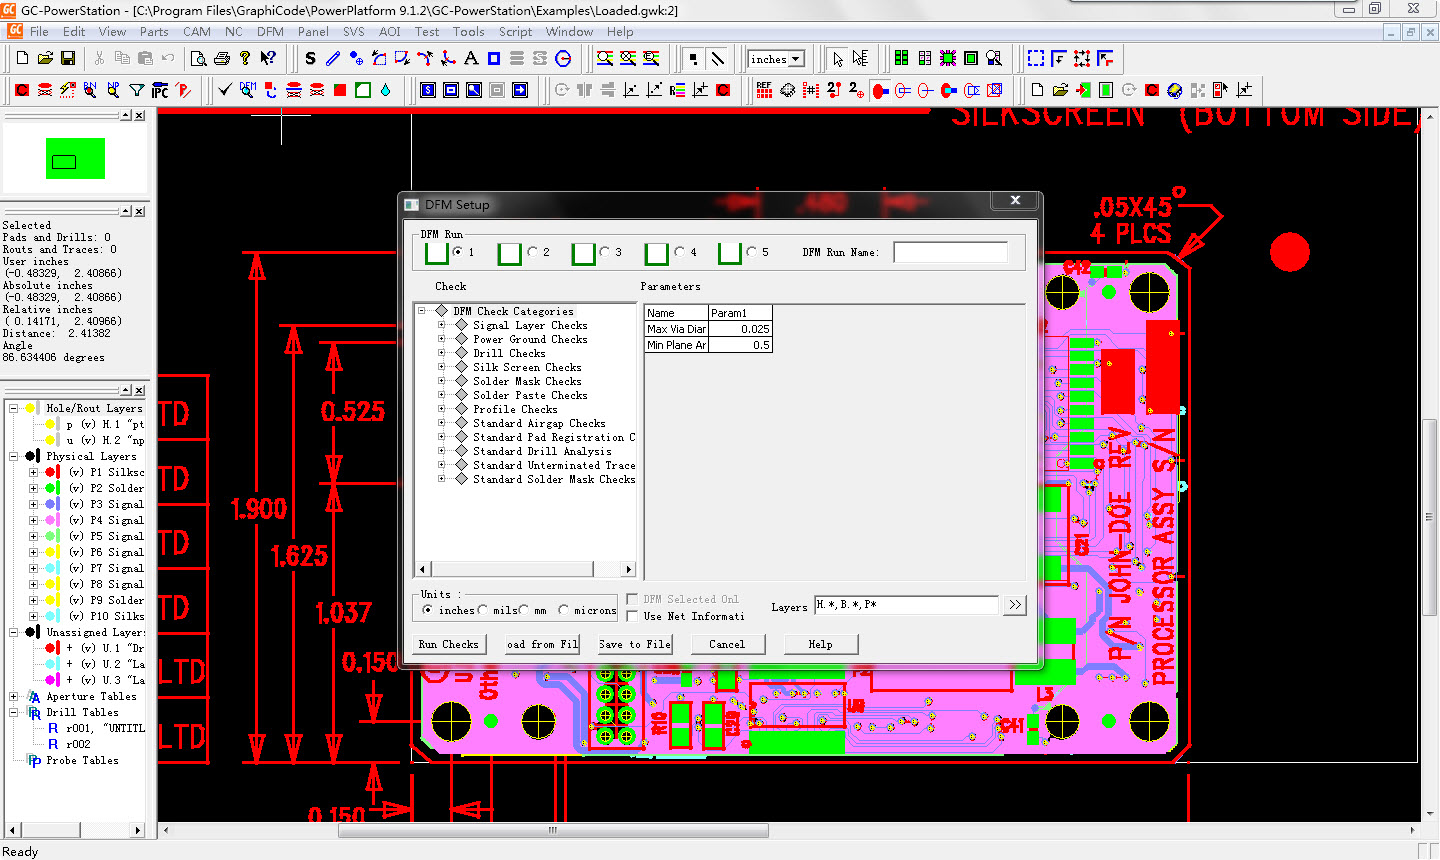Choose mm units radio button
The height and width of the screenshot is (860, 1440).
(x=524, y=610)
